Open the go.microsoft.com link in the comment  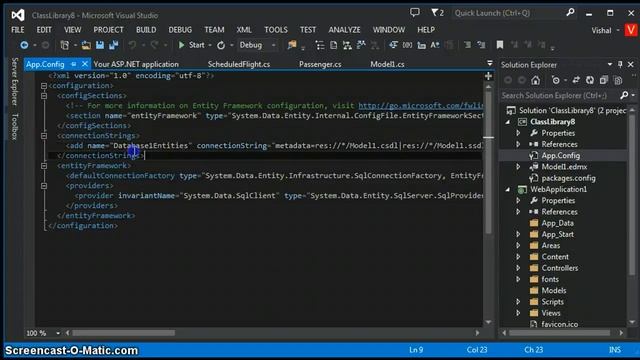[420, 106]
